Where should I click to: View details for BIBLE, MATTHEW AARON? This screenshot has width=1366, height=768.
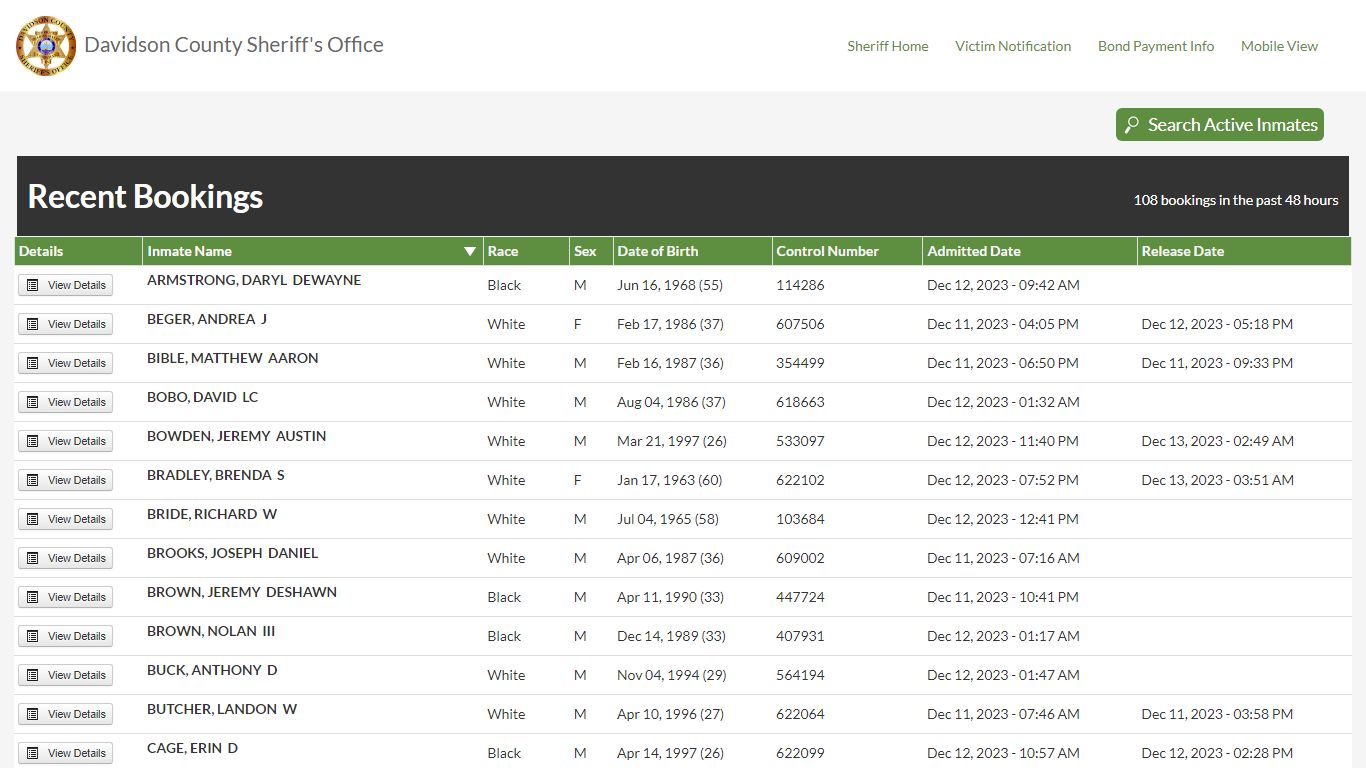[65, 363]
